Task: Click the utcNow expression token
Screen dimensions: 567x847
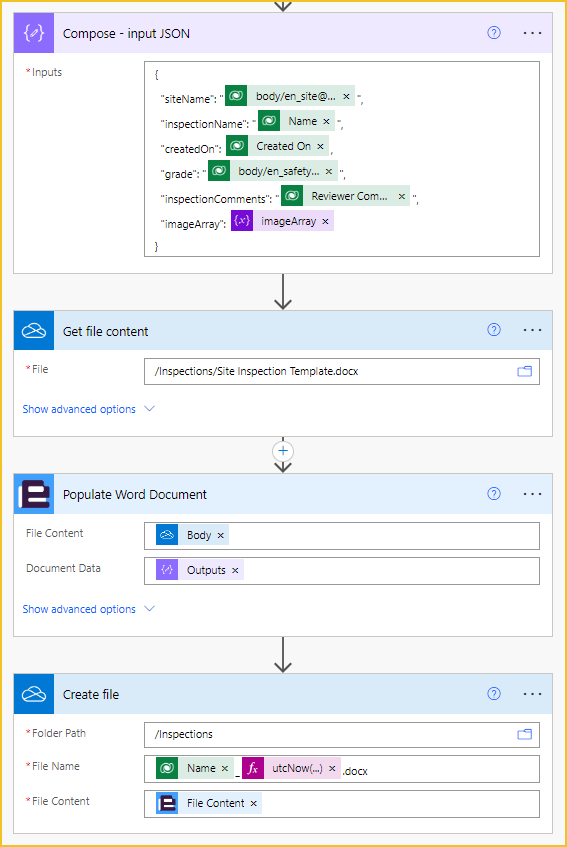Action: [x=291, y=768]
